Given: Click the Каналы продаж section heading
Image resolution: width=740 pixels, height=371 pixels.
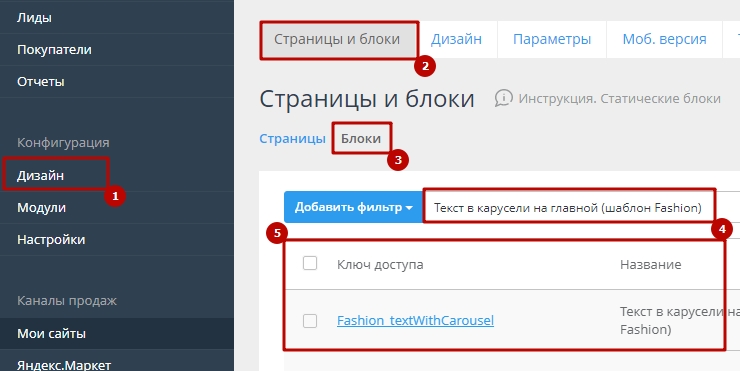Looking at the screenshot, I should 67,301.
